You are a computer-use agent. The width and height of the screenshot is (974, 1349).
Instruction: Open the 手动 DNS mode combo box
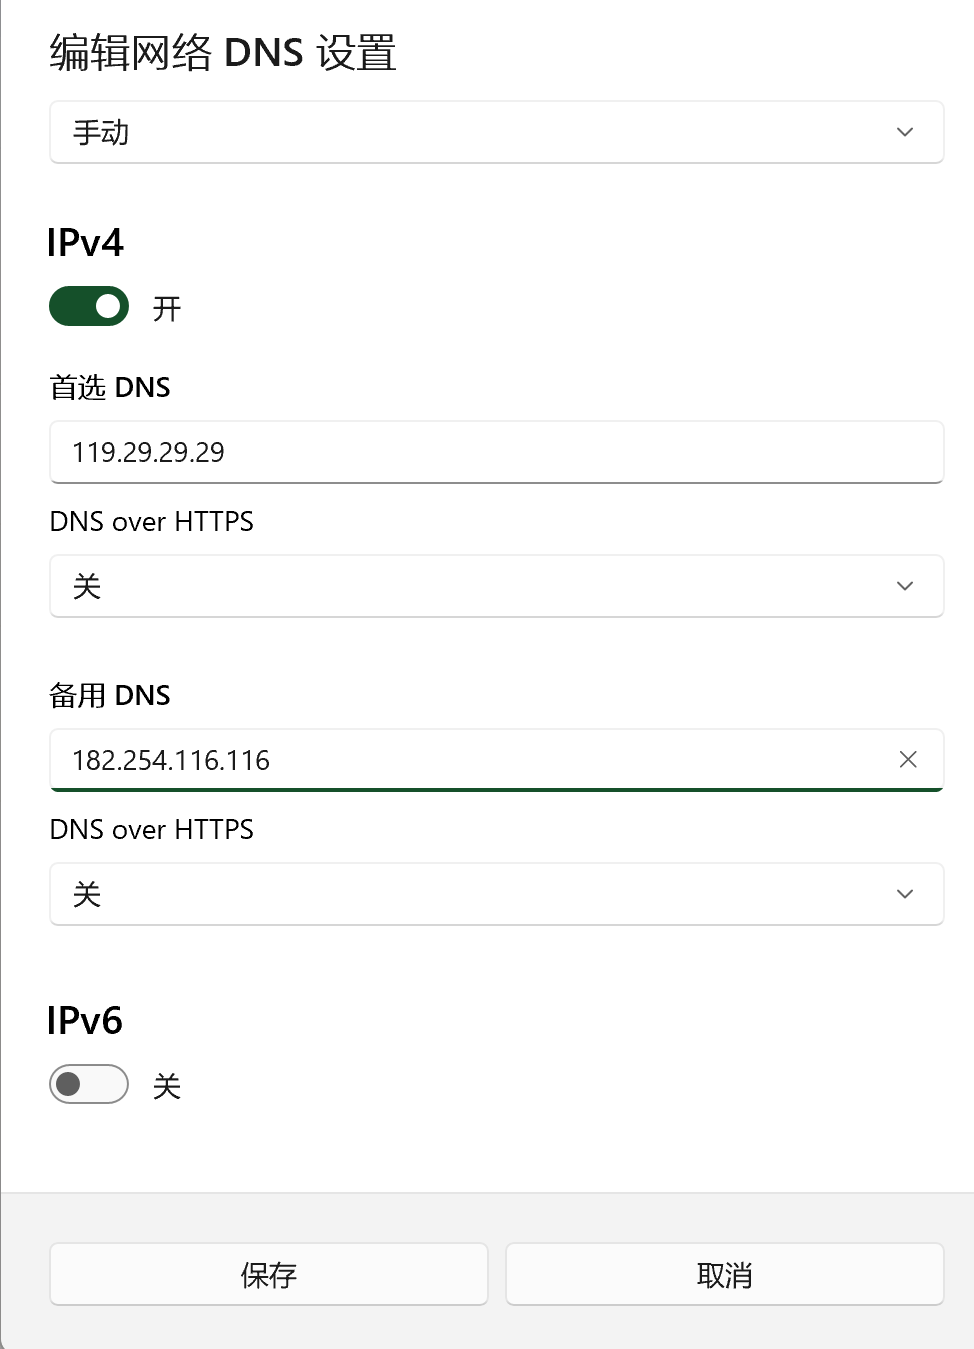point(497,132)
